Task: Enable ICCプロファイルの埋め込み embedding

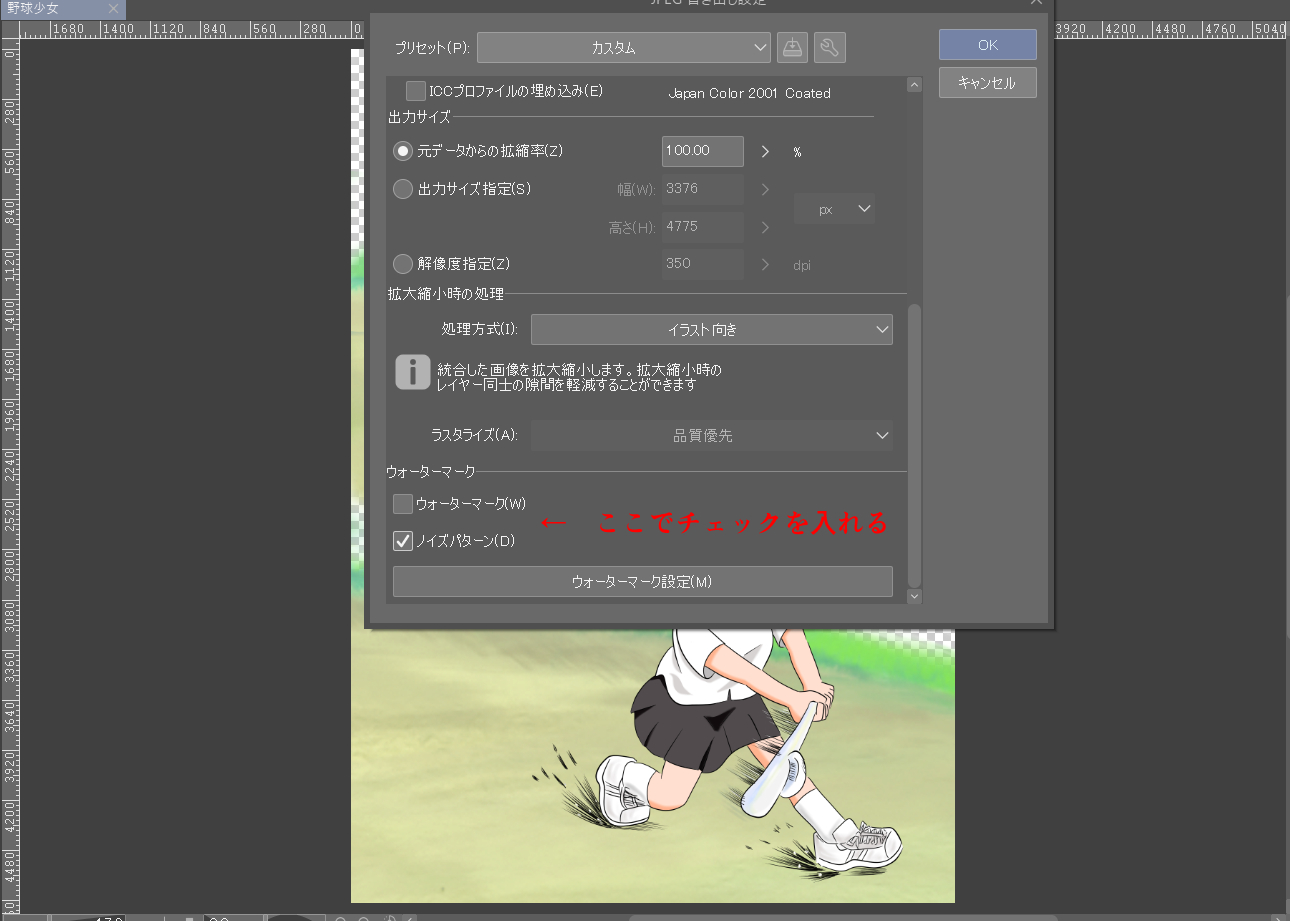Action: click(415, 90)
